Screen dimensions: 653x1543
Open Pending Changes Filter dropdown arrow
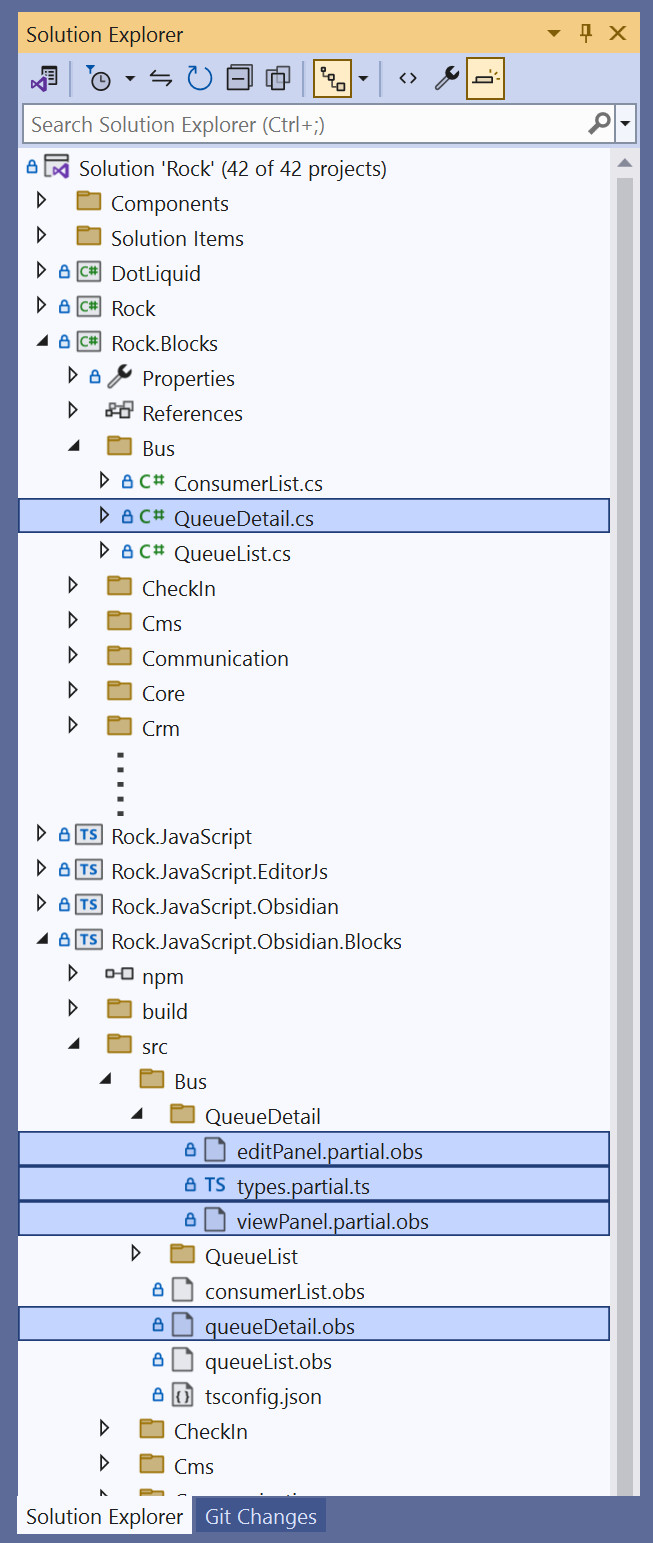coord(130,79)
